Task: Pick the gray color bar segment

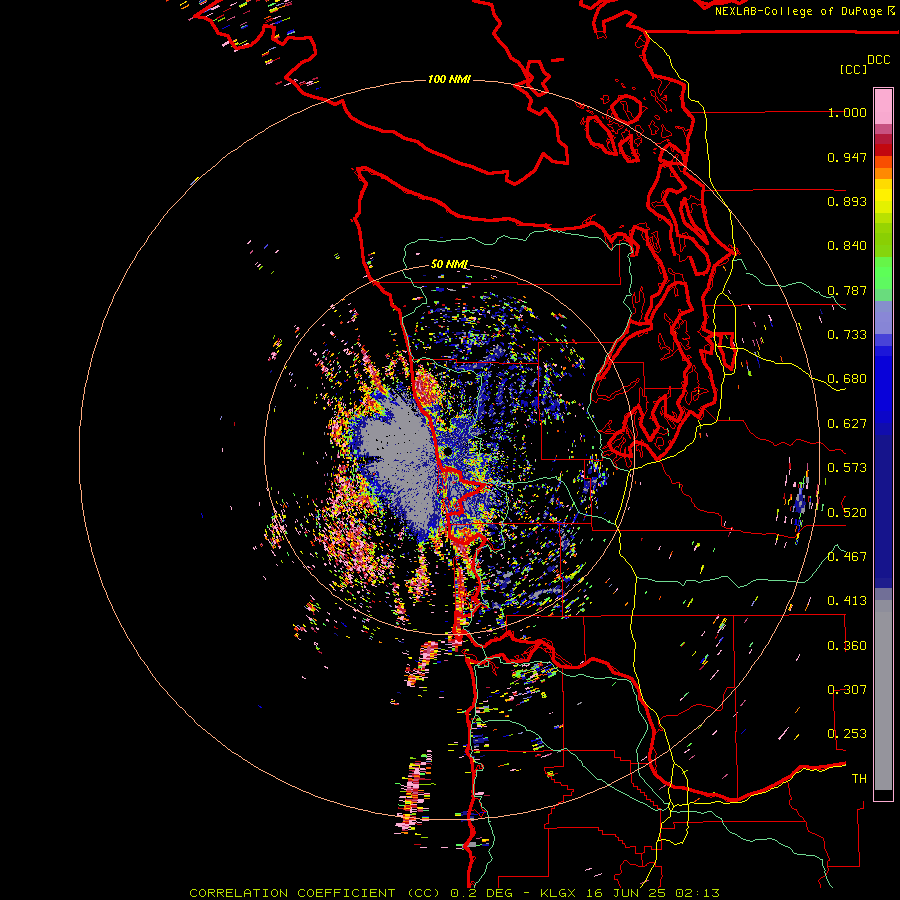Action: click(x=883, y=696)
